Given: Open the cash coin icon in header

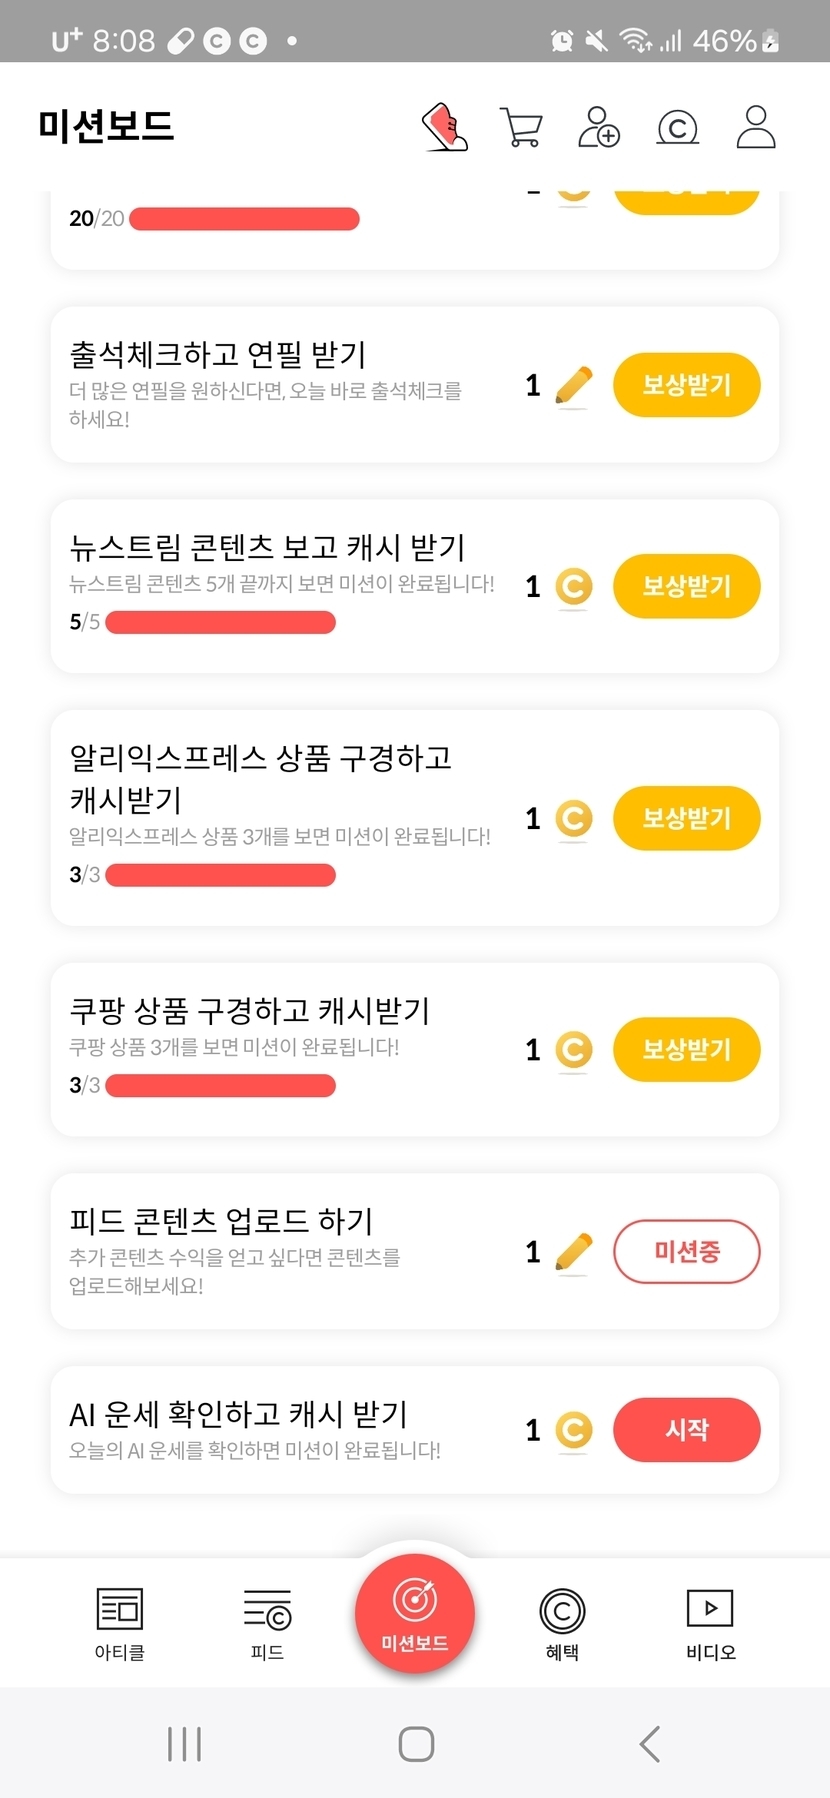Looking at the screenshot, I should coord(677,128).
